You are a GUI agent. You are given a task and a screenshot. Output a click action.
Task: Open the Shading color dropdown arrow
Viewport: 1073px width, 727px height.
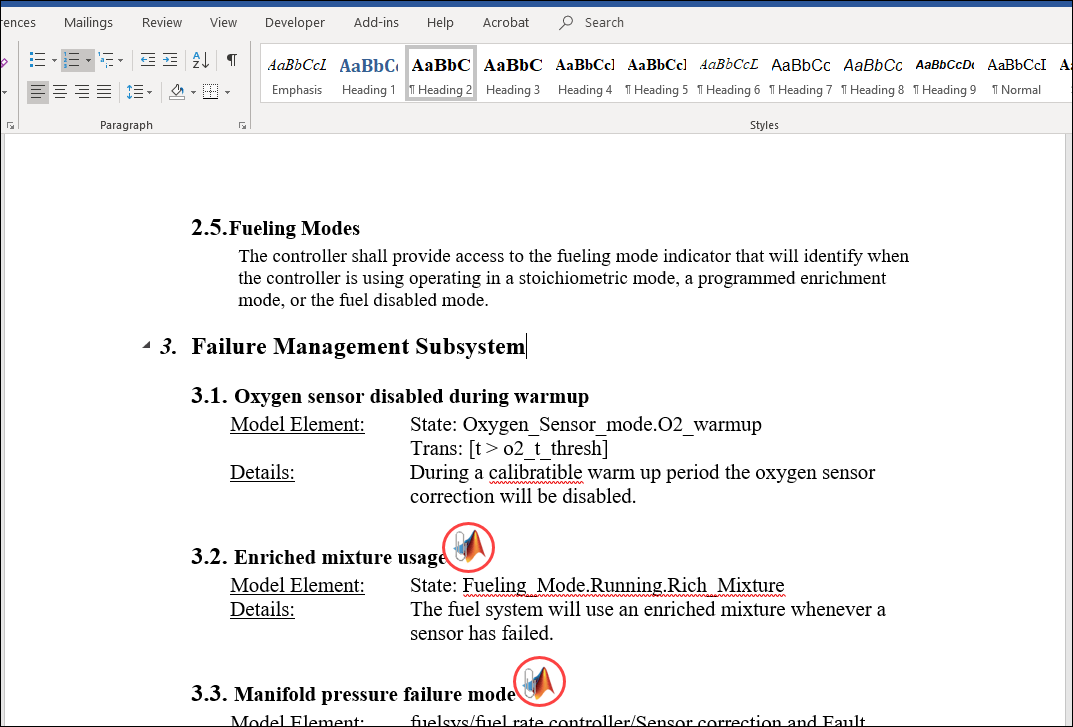point(193,92)
